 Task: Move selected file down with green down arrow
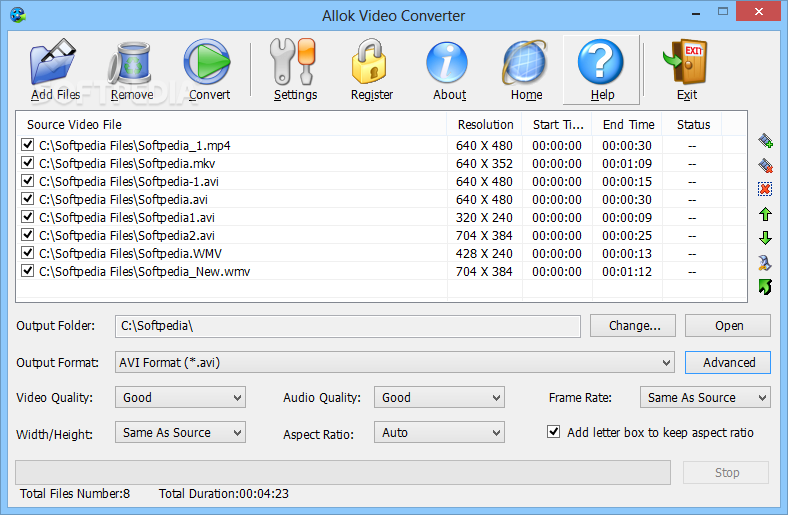click(x=765, y=238)
